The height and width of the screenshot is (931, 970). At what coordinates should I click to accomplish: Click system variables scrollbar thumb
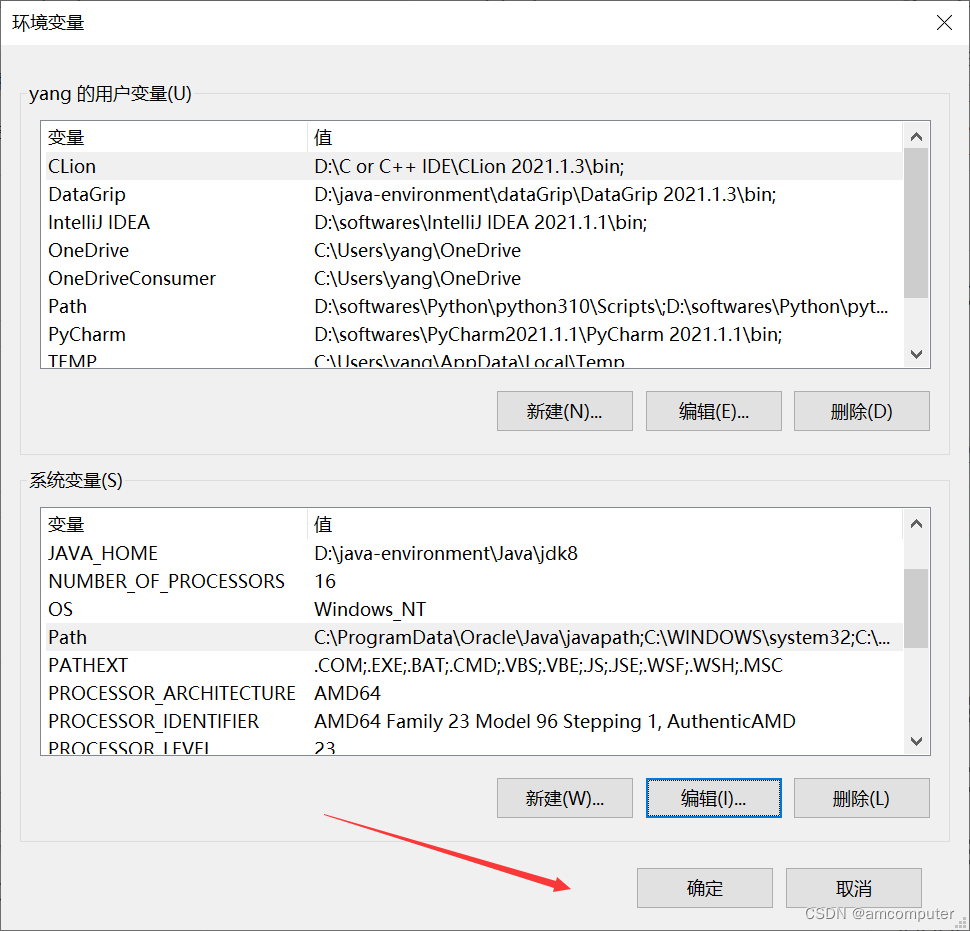point(916,608)
